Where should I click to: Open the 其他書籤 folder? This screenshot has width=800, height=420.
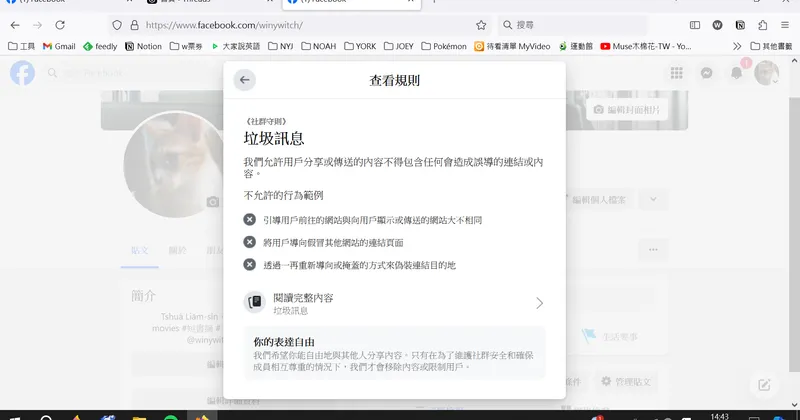coord(771,46)
